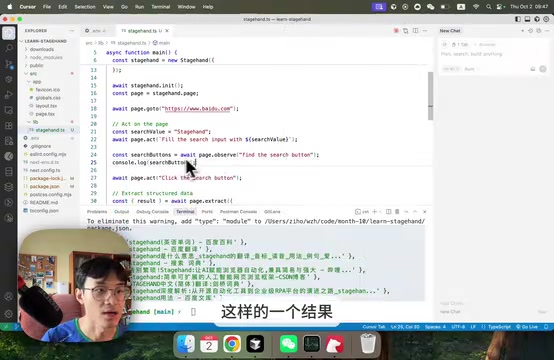Switch to the Postman Console tab

click(x=238, y=212)
